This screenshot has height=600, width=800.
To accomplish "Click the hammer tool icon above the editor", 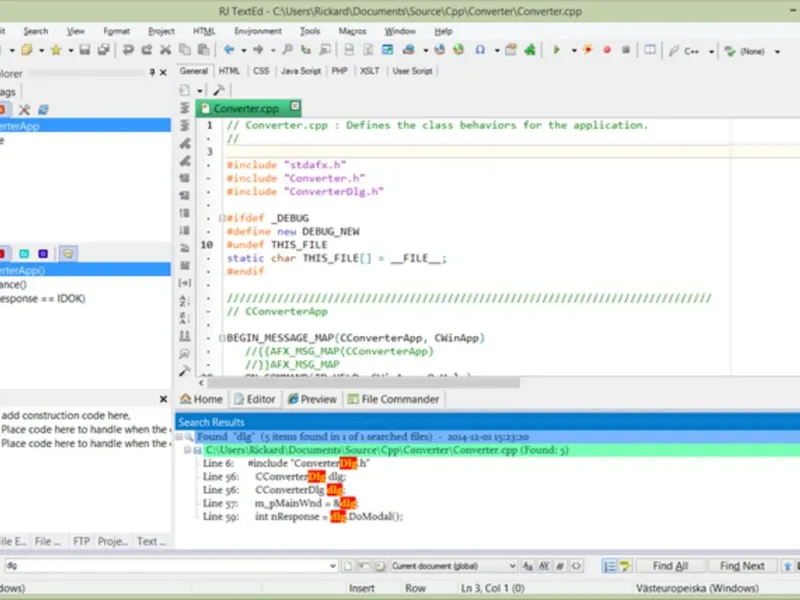I will 219,90.
